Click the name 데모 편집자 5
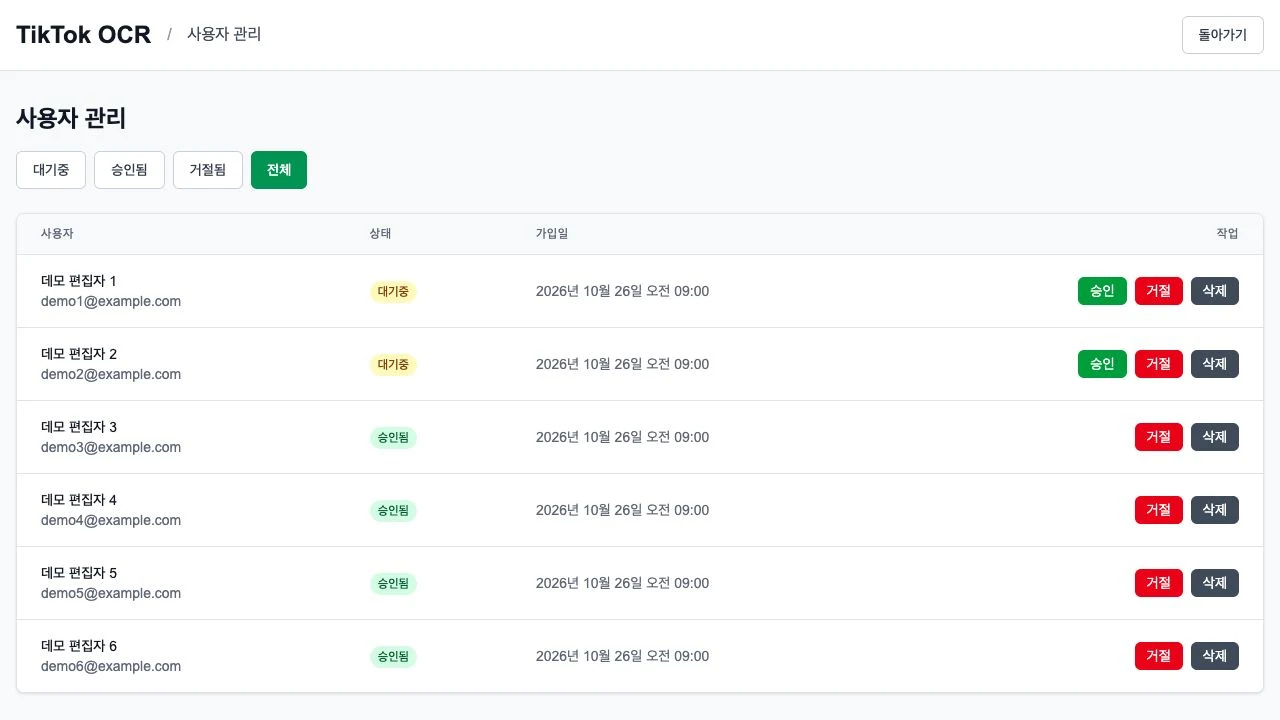Viewport: 1280px width, 720px height. 79,573
